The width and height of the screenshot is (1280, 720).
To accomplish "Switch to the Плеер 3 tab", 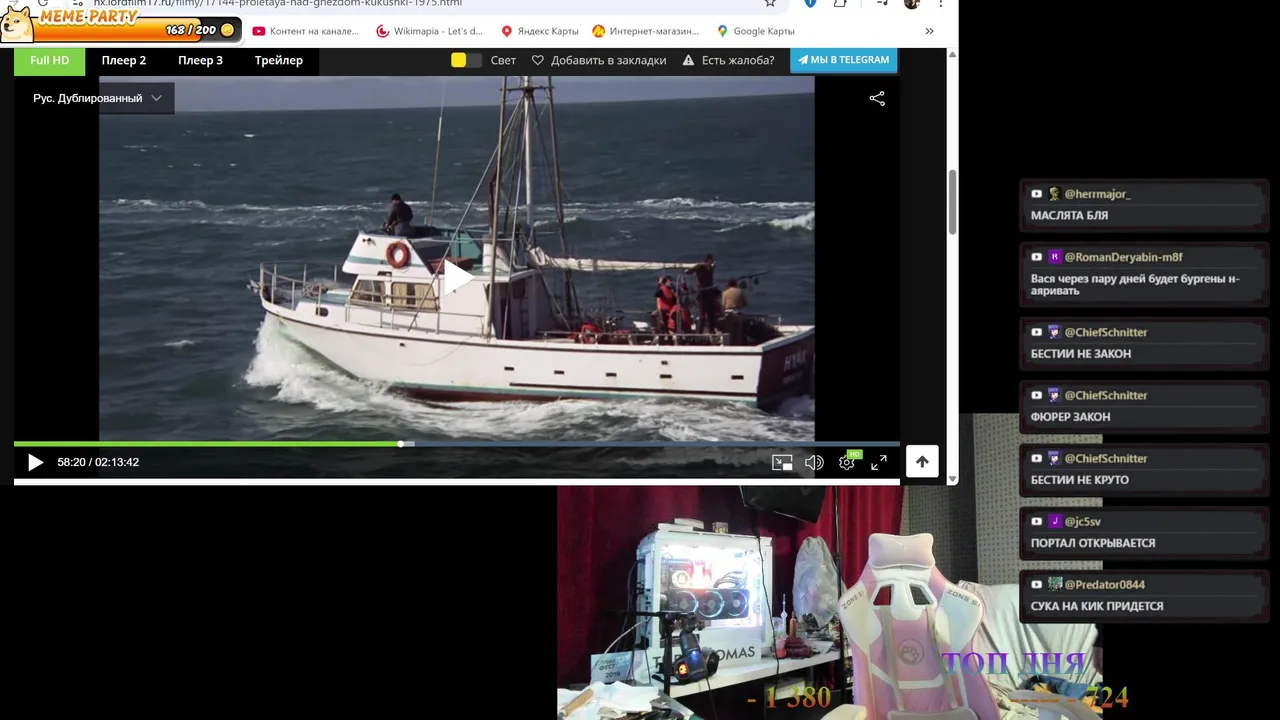I will click(x=200, y=60).
